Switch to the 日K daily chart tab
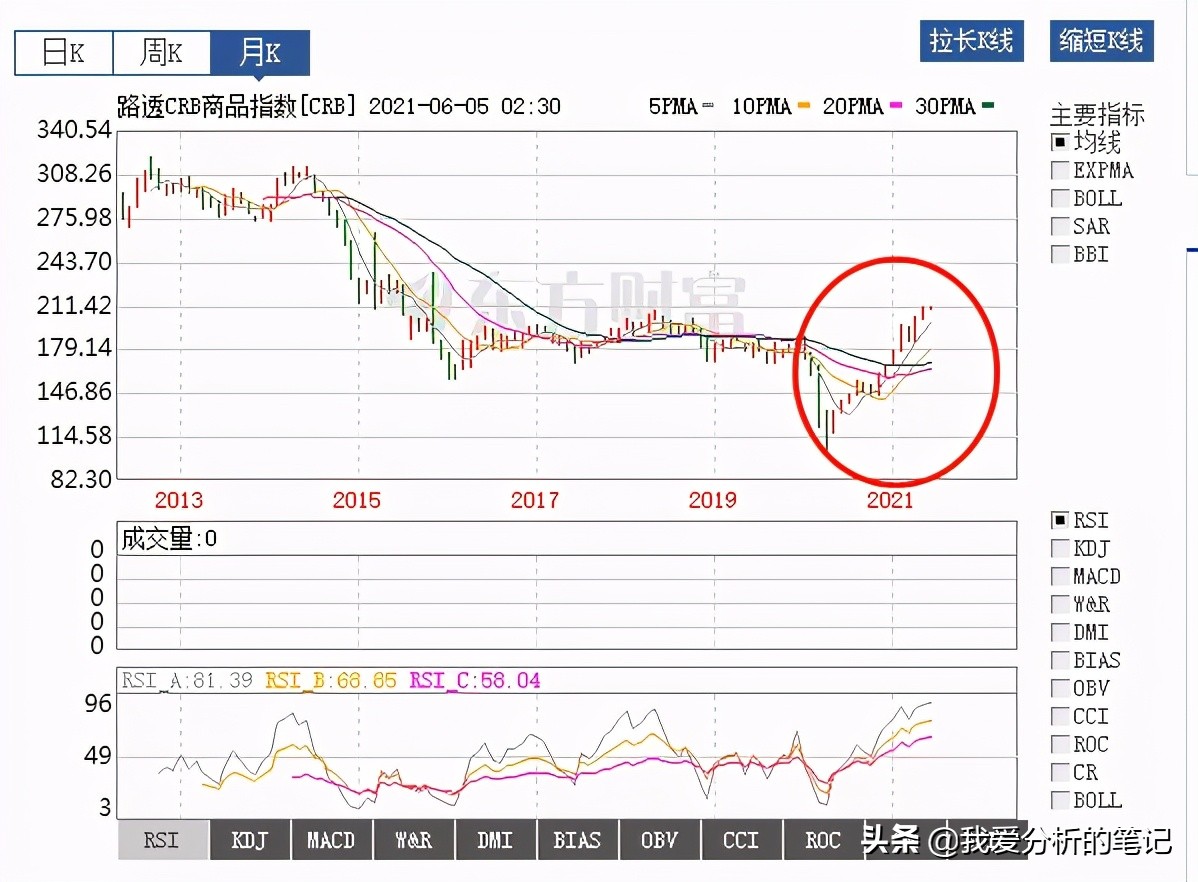1198x882 pixels. [x=62, y=52]
